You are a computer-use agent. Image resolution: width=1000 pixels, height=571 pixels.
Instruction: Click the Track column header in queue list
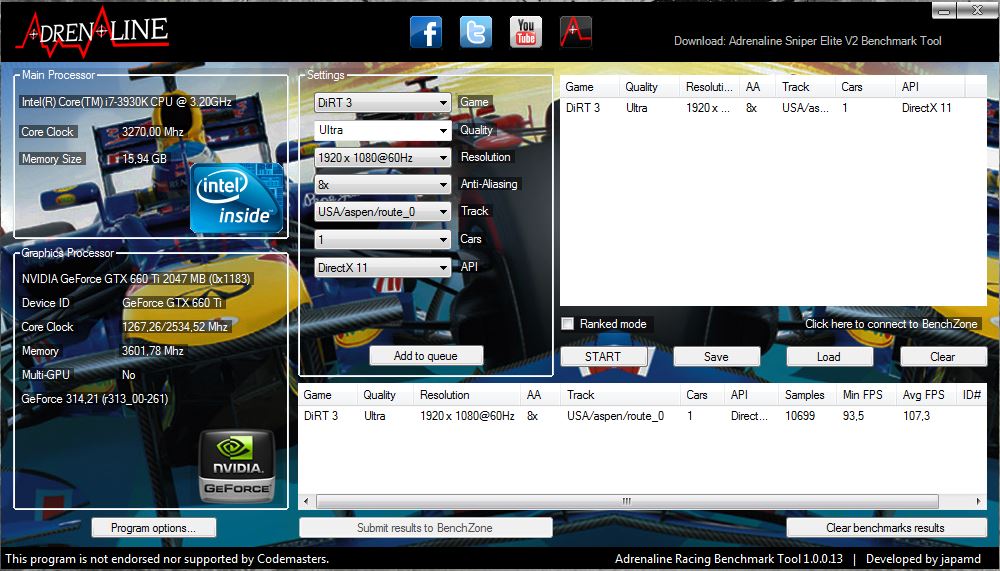click(805, 87)
